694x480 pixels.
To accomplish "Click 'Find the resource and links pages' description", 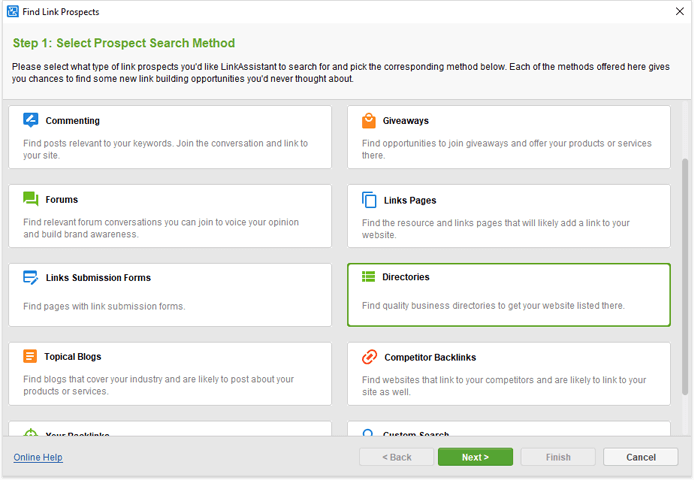I will tap(496, 229).
